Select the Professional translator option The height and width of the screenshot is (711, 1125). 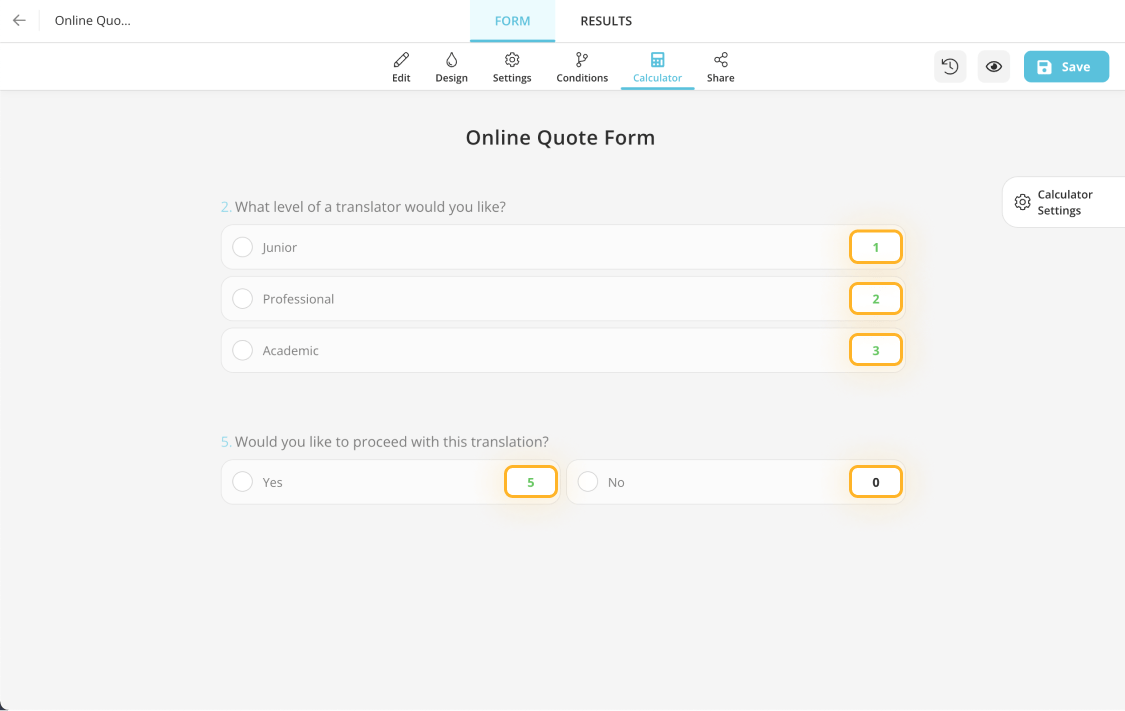242,298
